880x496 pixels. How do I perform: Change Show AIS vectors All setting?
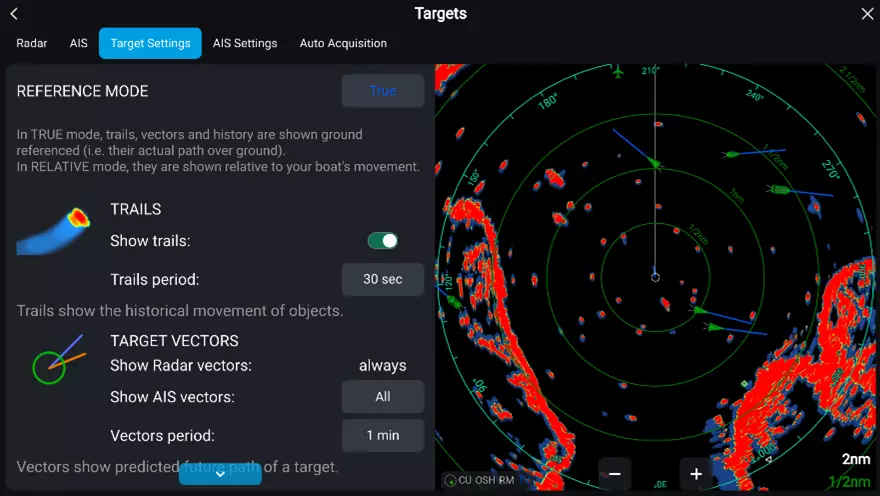pyautogui.click(x=383, y=397)
